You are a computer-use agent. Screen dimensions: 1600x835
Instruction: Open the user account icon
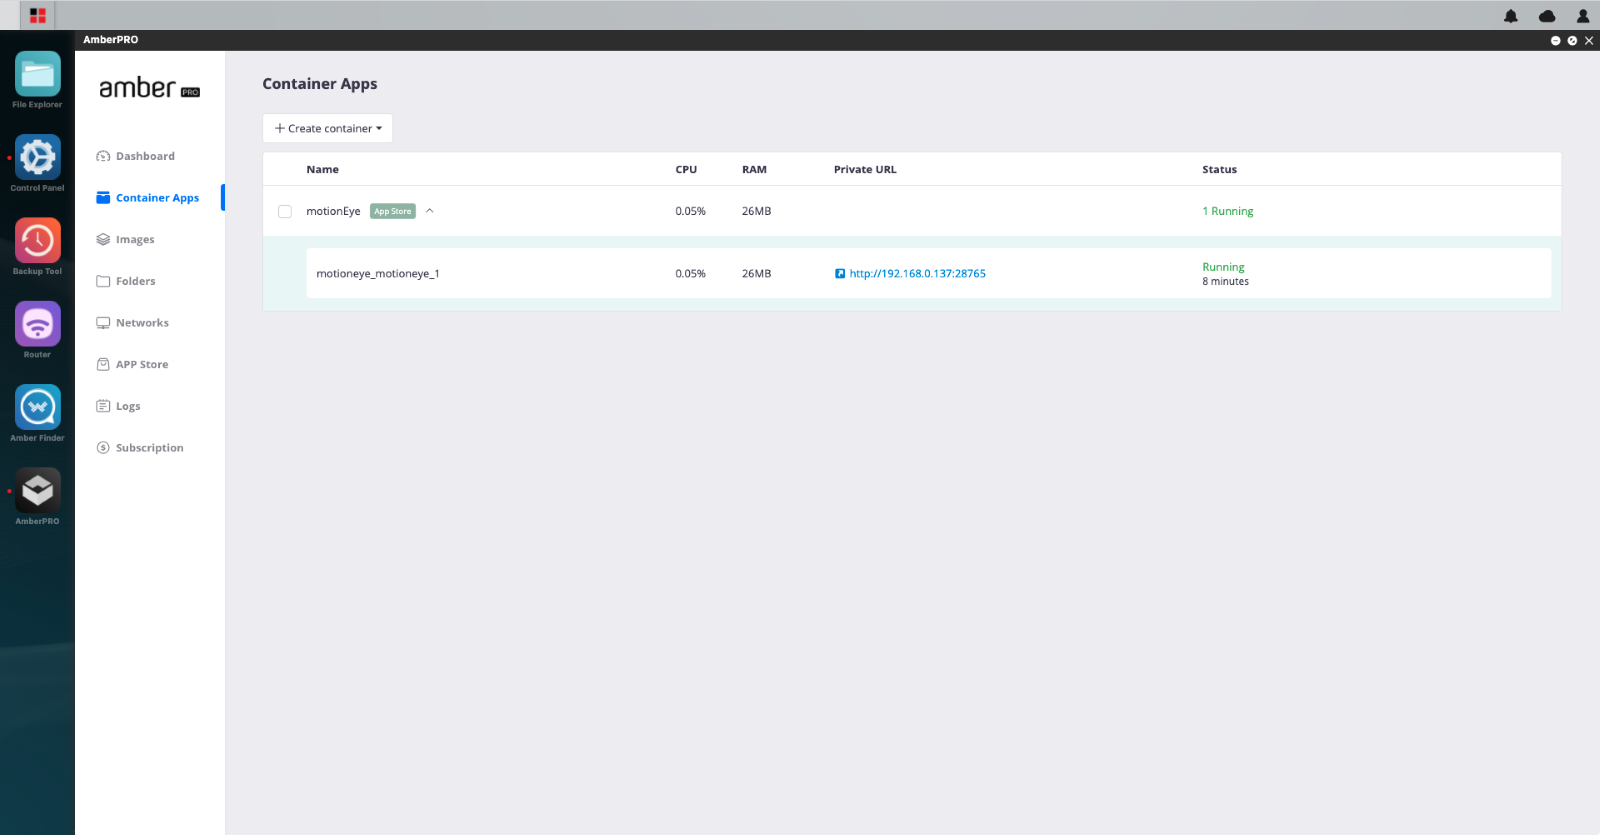pyautogui.click(x=1583, y=16)
